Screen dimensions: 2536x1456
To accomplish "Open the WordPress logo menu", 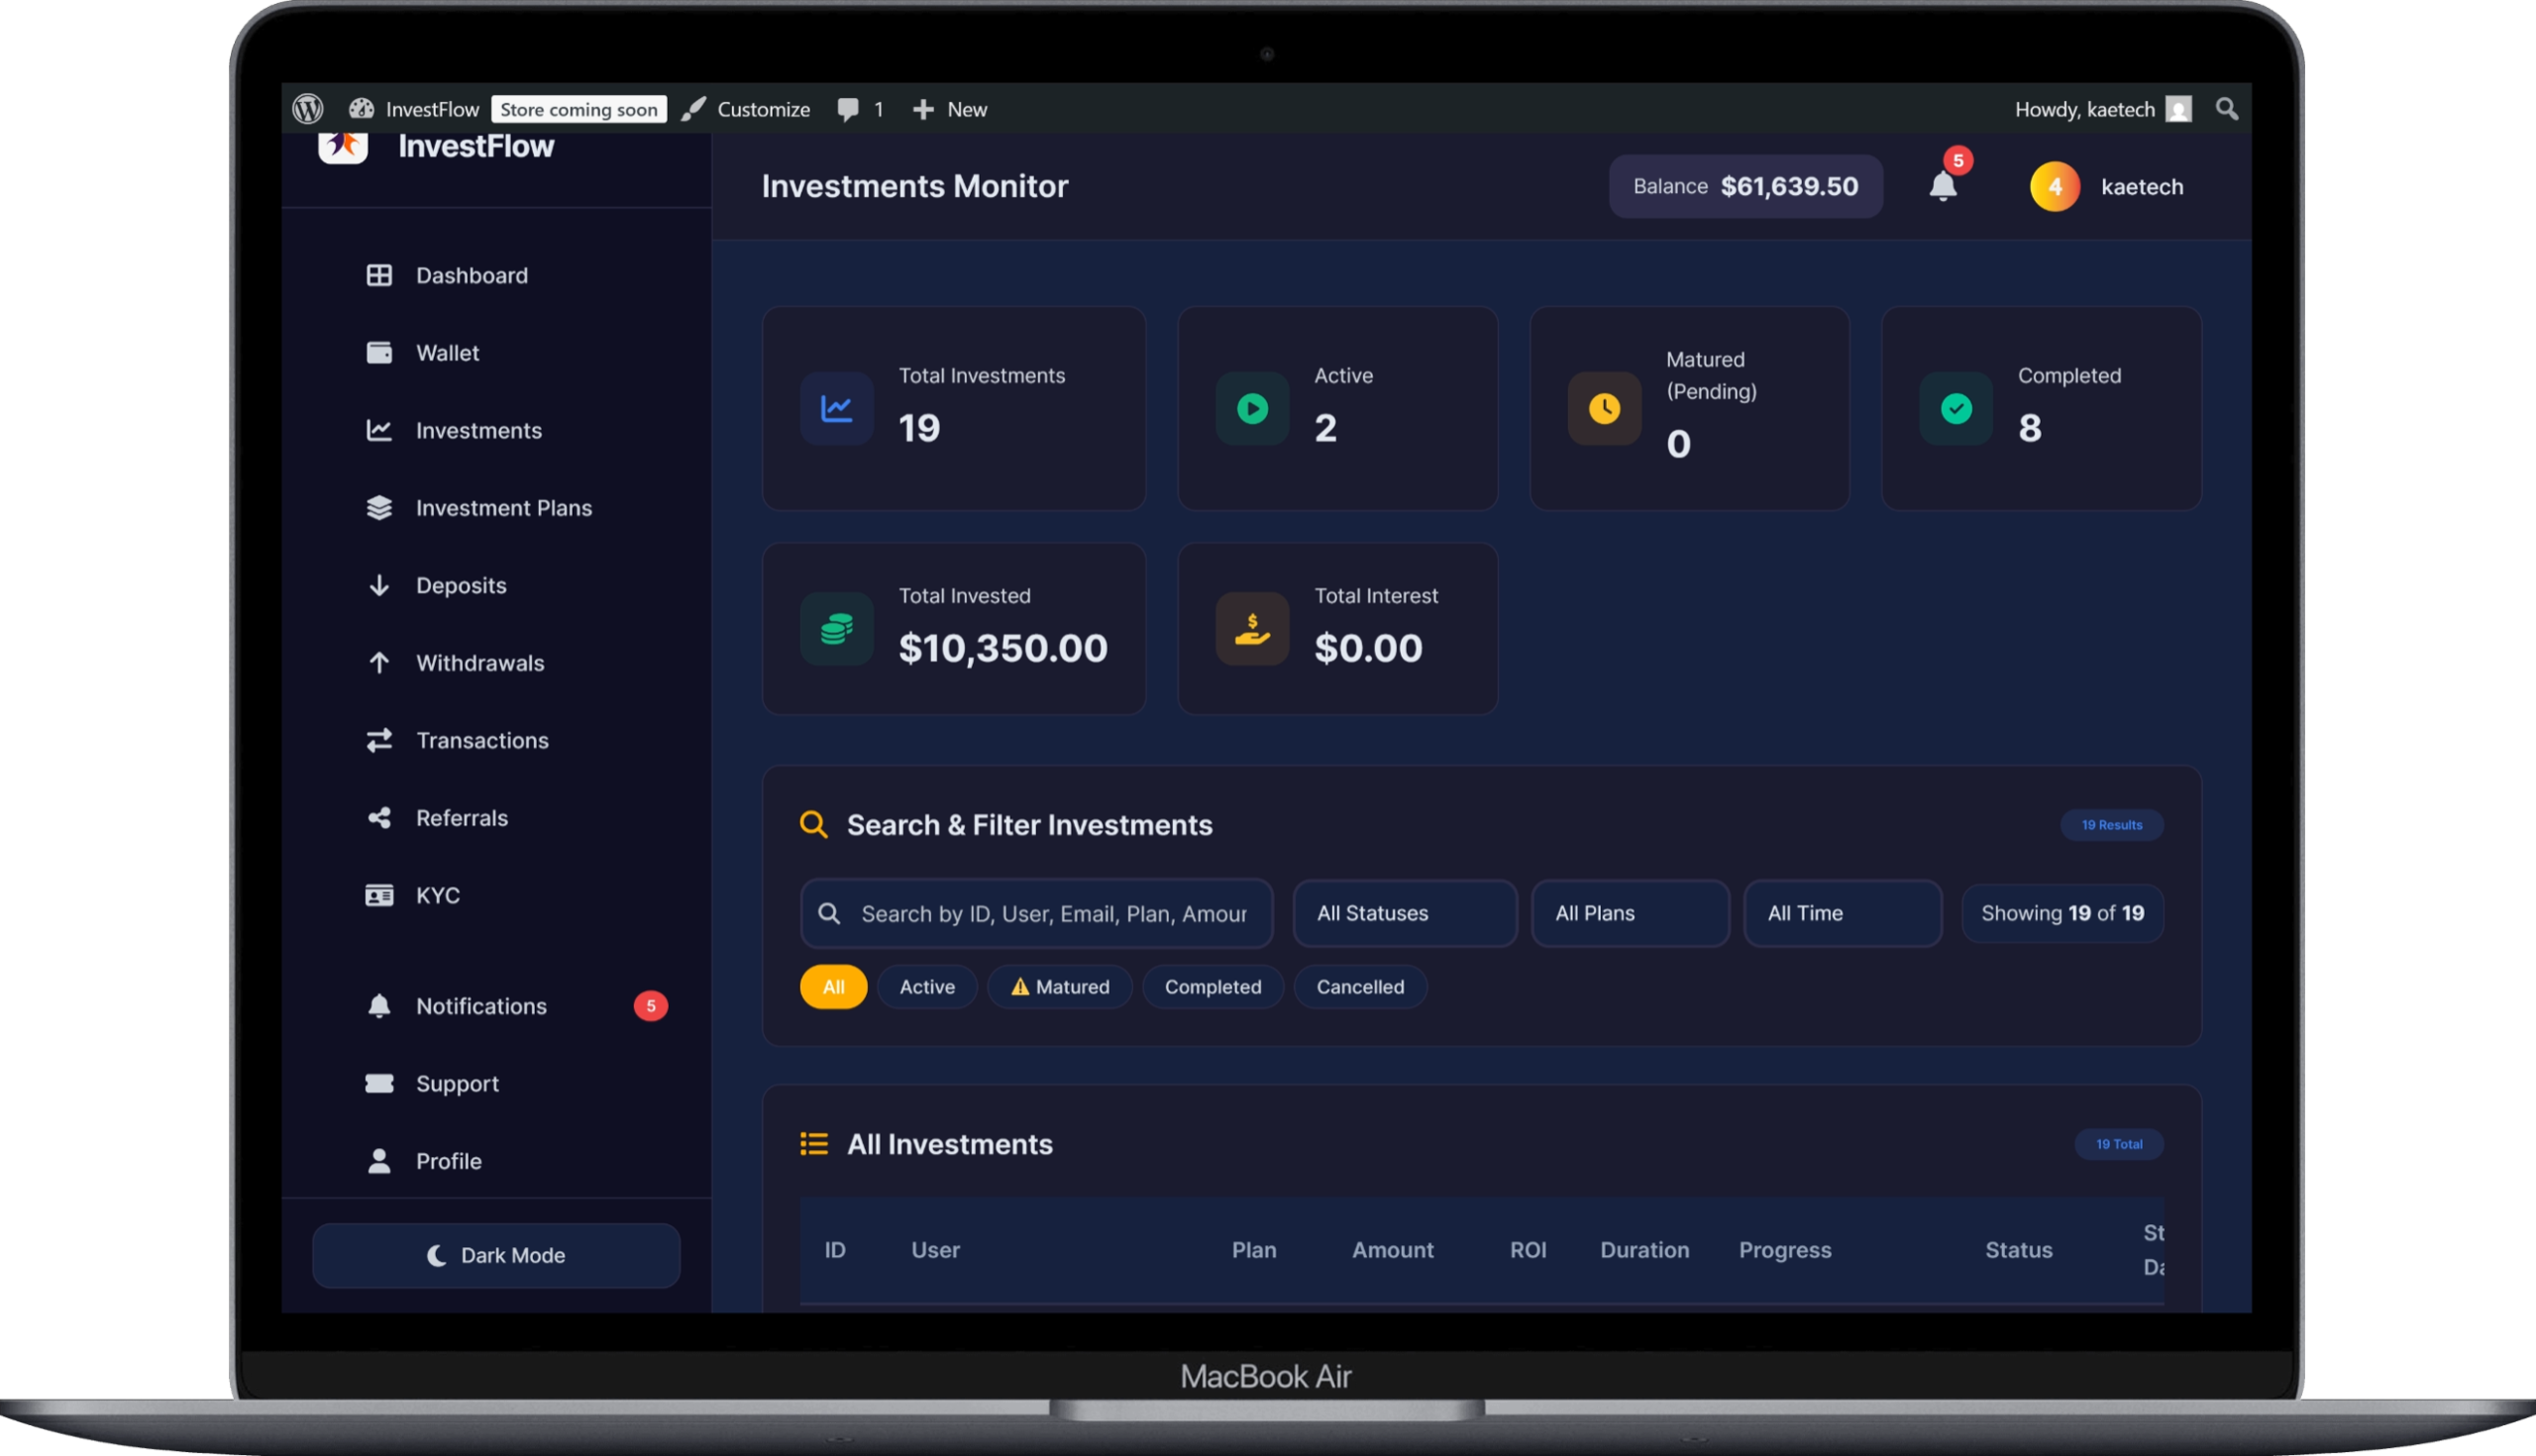I will 308,109.
